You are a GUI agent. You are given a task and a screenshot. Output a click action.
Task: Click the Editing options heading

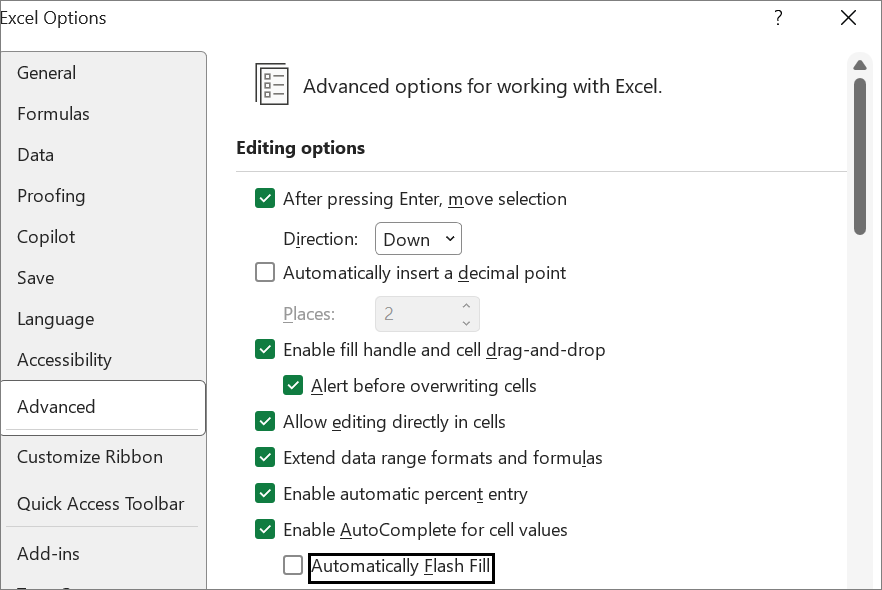tap(300, 148)
